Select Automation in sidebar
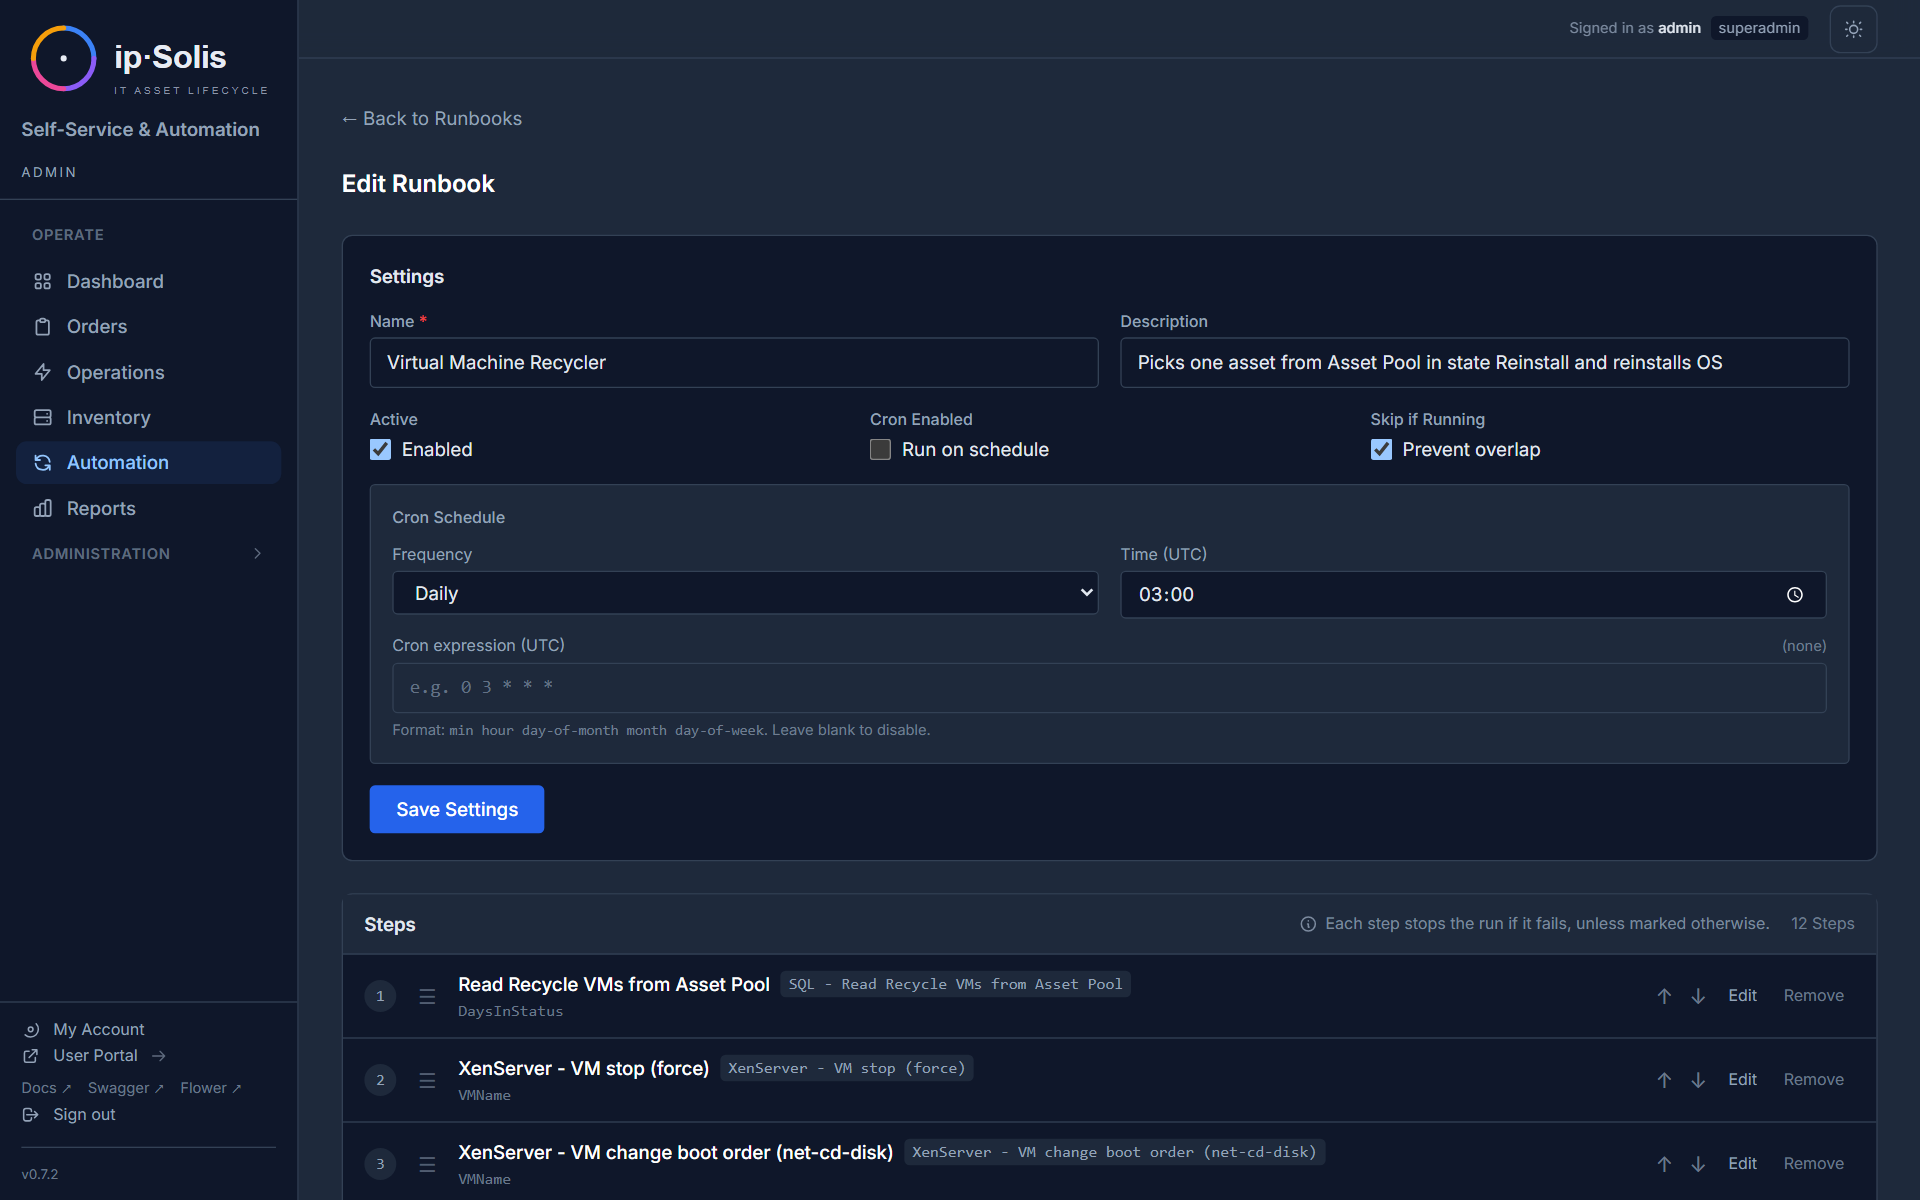Image resolution: width=1920 pixels, height=1200 pixels. tap(148, 463)
